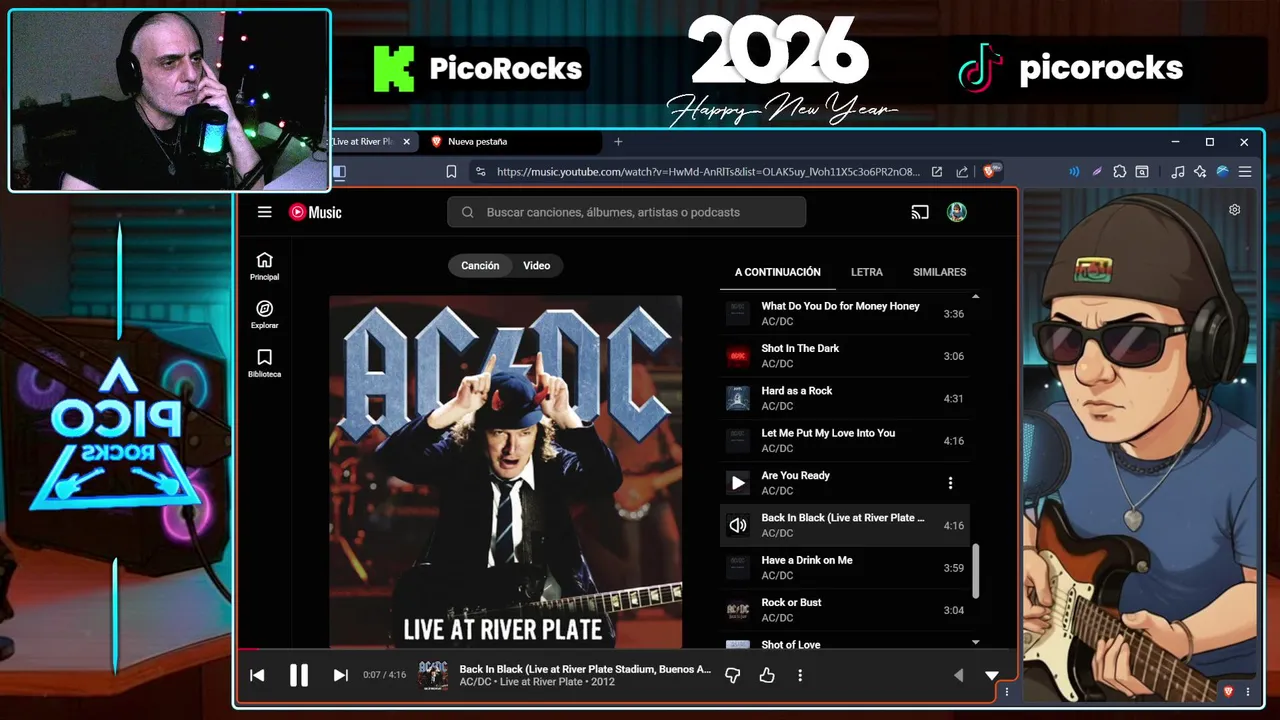Click the search songs input field

pyautogui.click(x=627, y=212)
